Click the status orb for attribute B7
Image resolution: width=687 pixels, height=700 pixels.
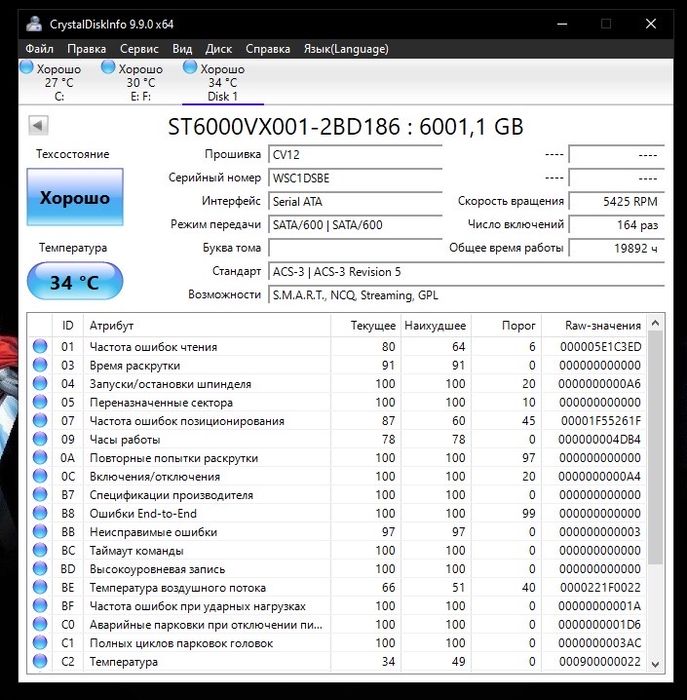[x=40, y=494]
